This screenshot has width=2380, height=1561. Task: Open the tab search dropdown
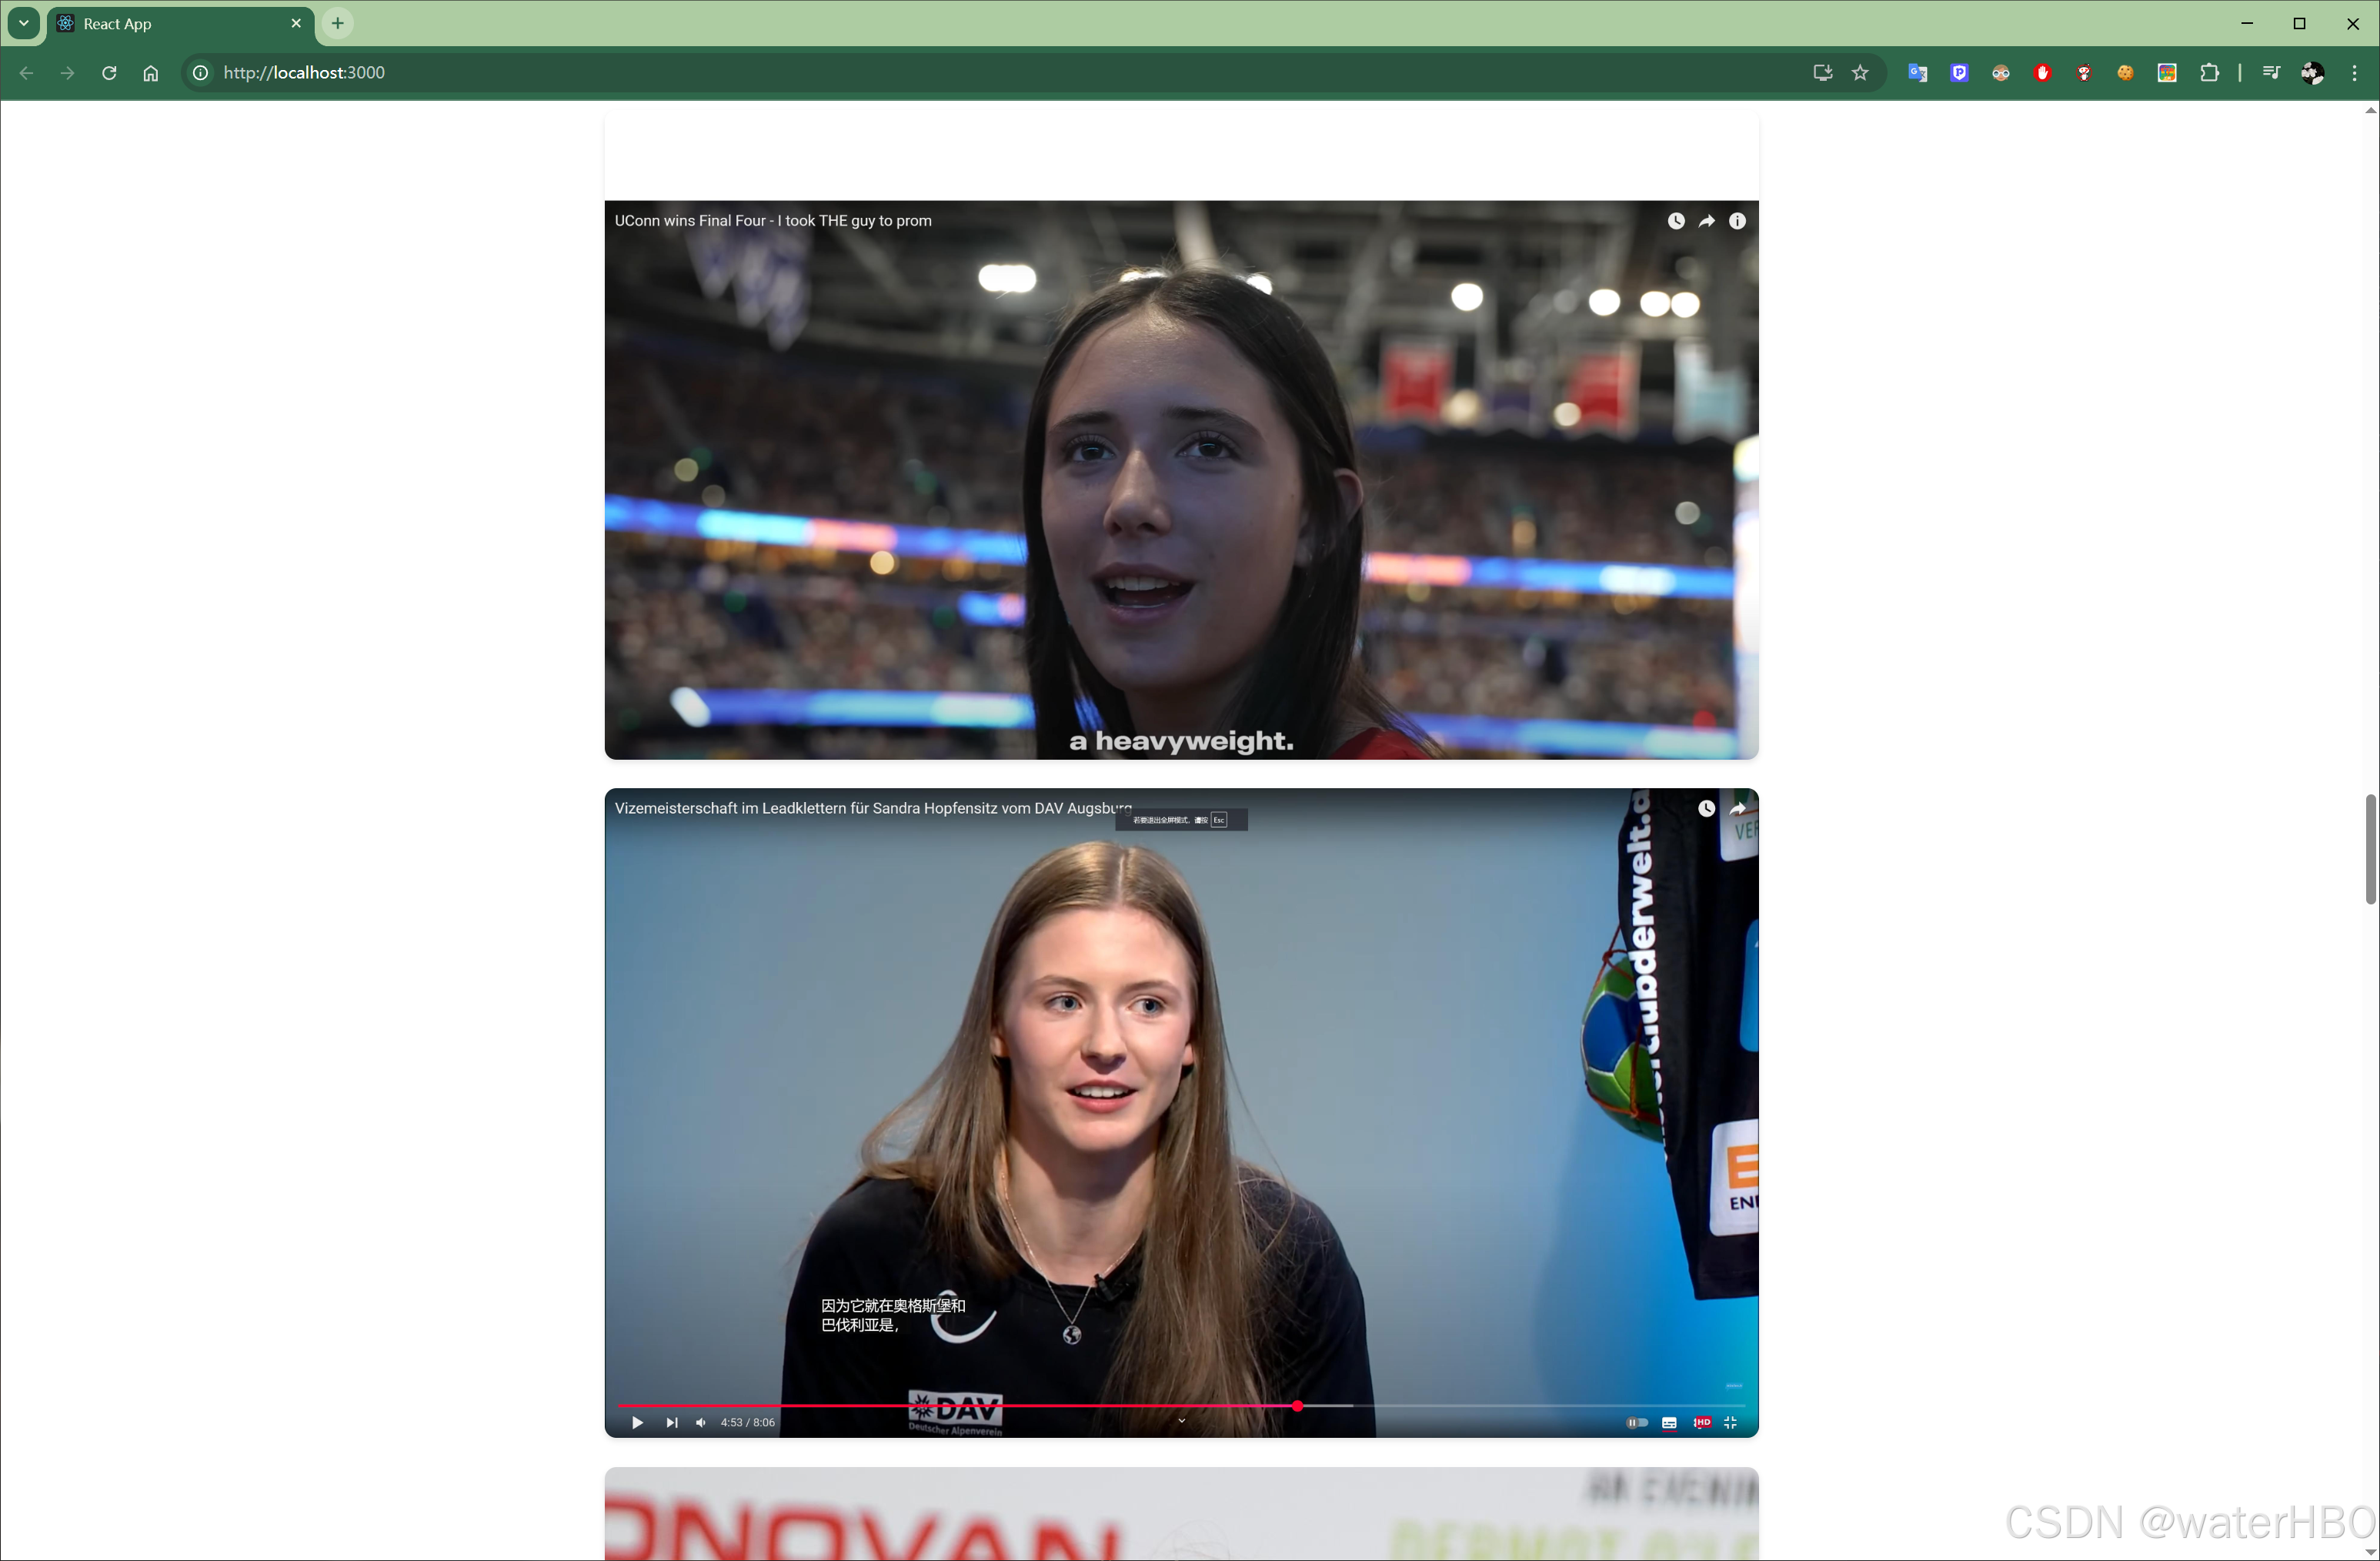(24, 23)
